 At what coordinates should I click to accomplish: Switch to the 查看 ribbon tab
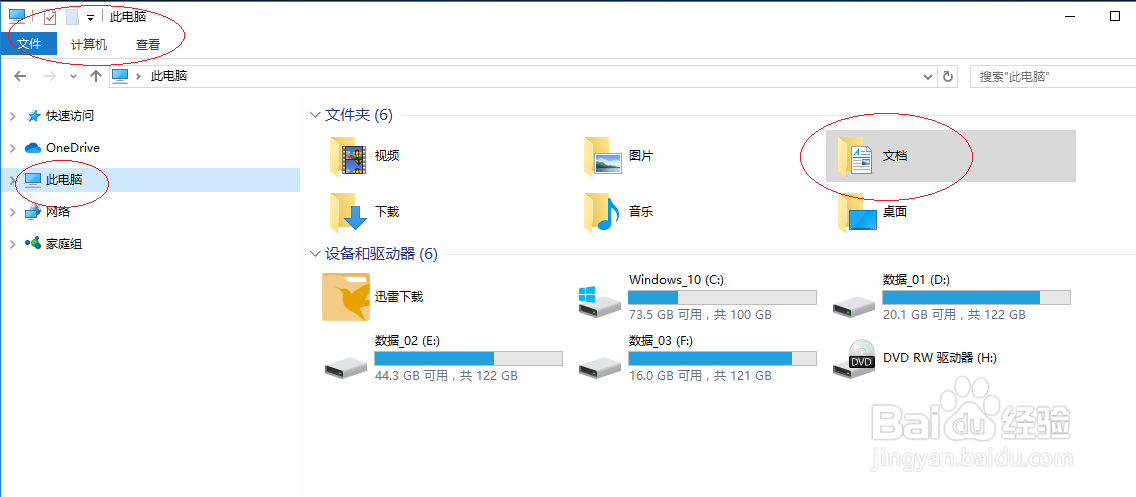[148, 44]
